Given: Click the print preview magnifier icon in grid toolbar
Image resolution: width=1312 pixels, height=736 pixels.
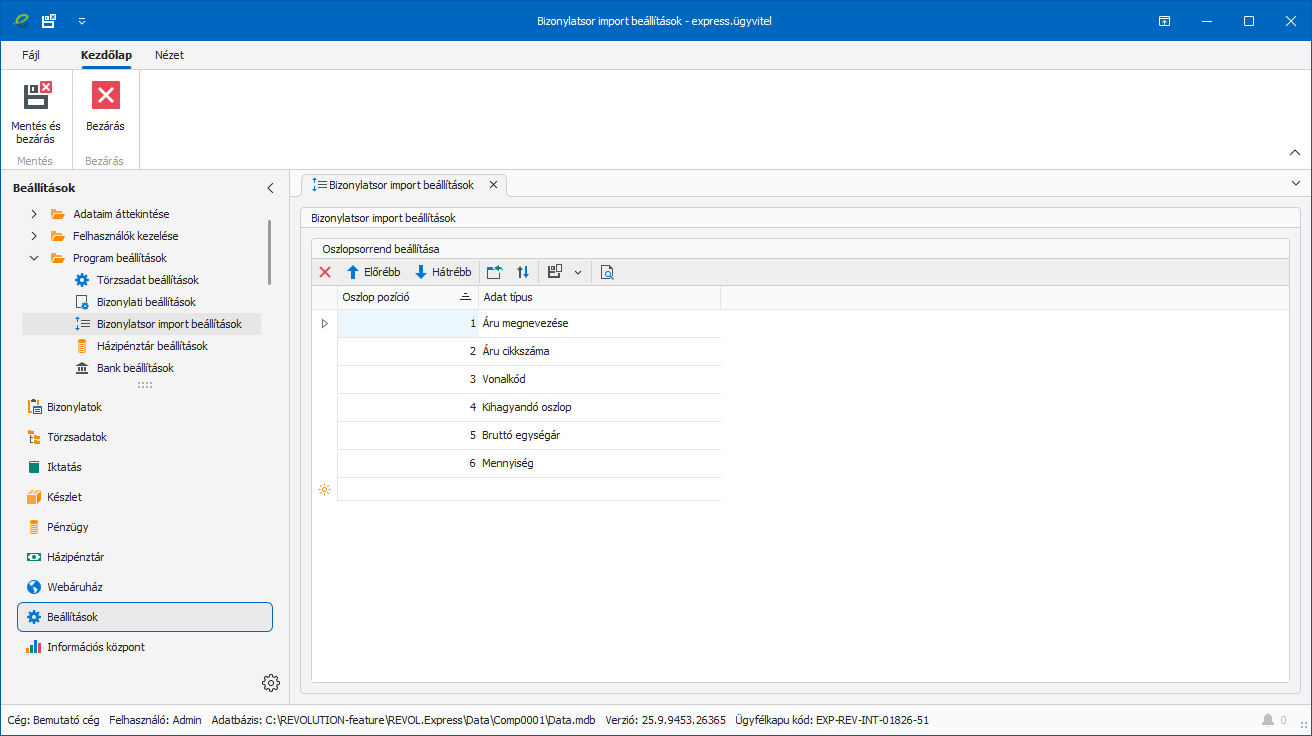Looking at the screenshot, I should [x=606, y=272].
